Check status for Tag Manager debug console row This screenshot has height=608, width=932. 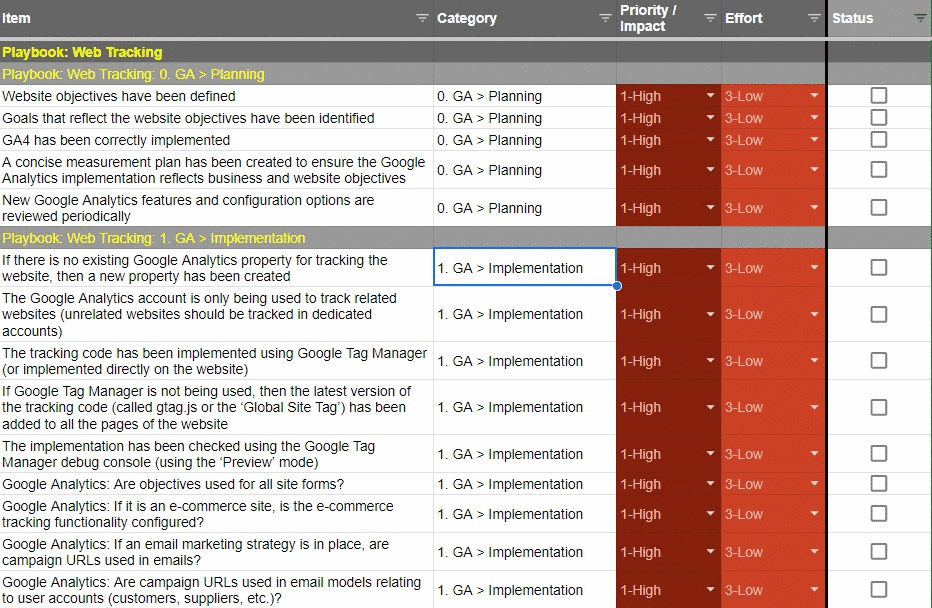tap(879, 453)
